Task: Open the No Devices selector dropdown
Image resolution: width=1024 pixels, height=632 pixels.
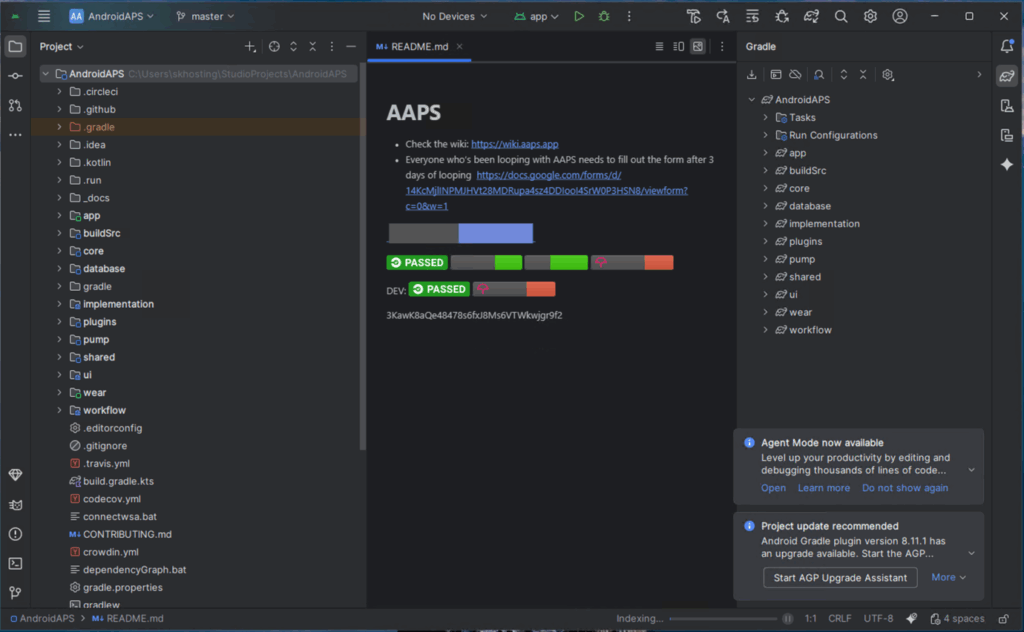Action: point(455,16)
